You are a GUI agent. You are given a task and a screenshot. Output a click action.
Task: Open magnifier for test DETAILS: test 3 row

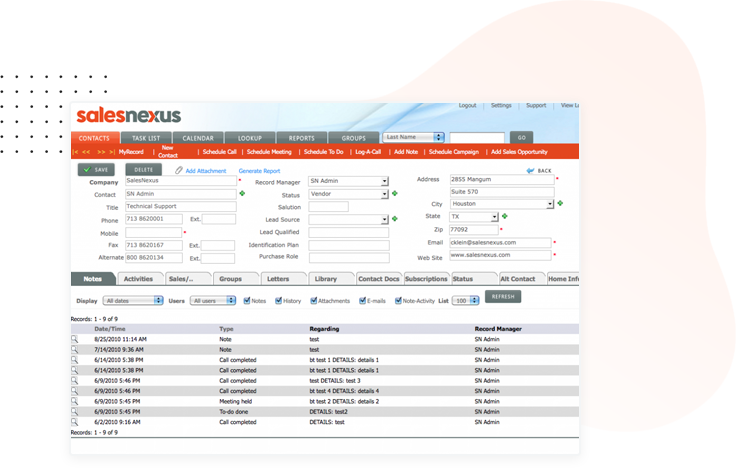pyautogui.click(x=75, y=381)
